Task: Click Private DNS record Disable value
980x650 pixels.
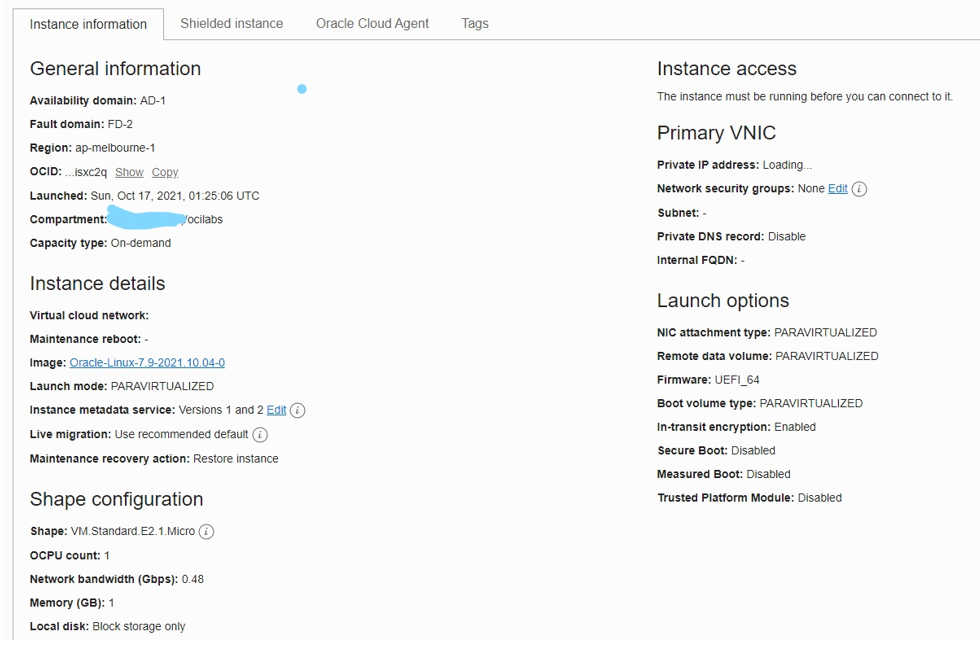Action: click(x=787, y=236)
